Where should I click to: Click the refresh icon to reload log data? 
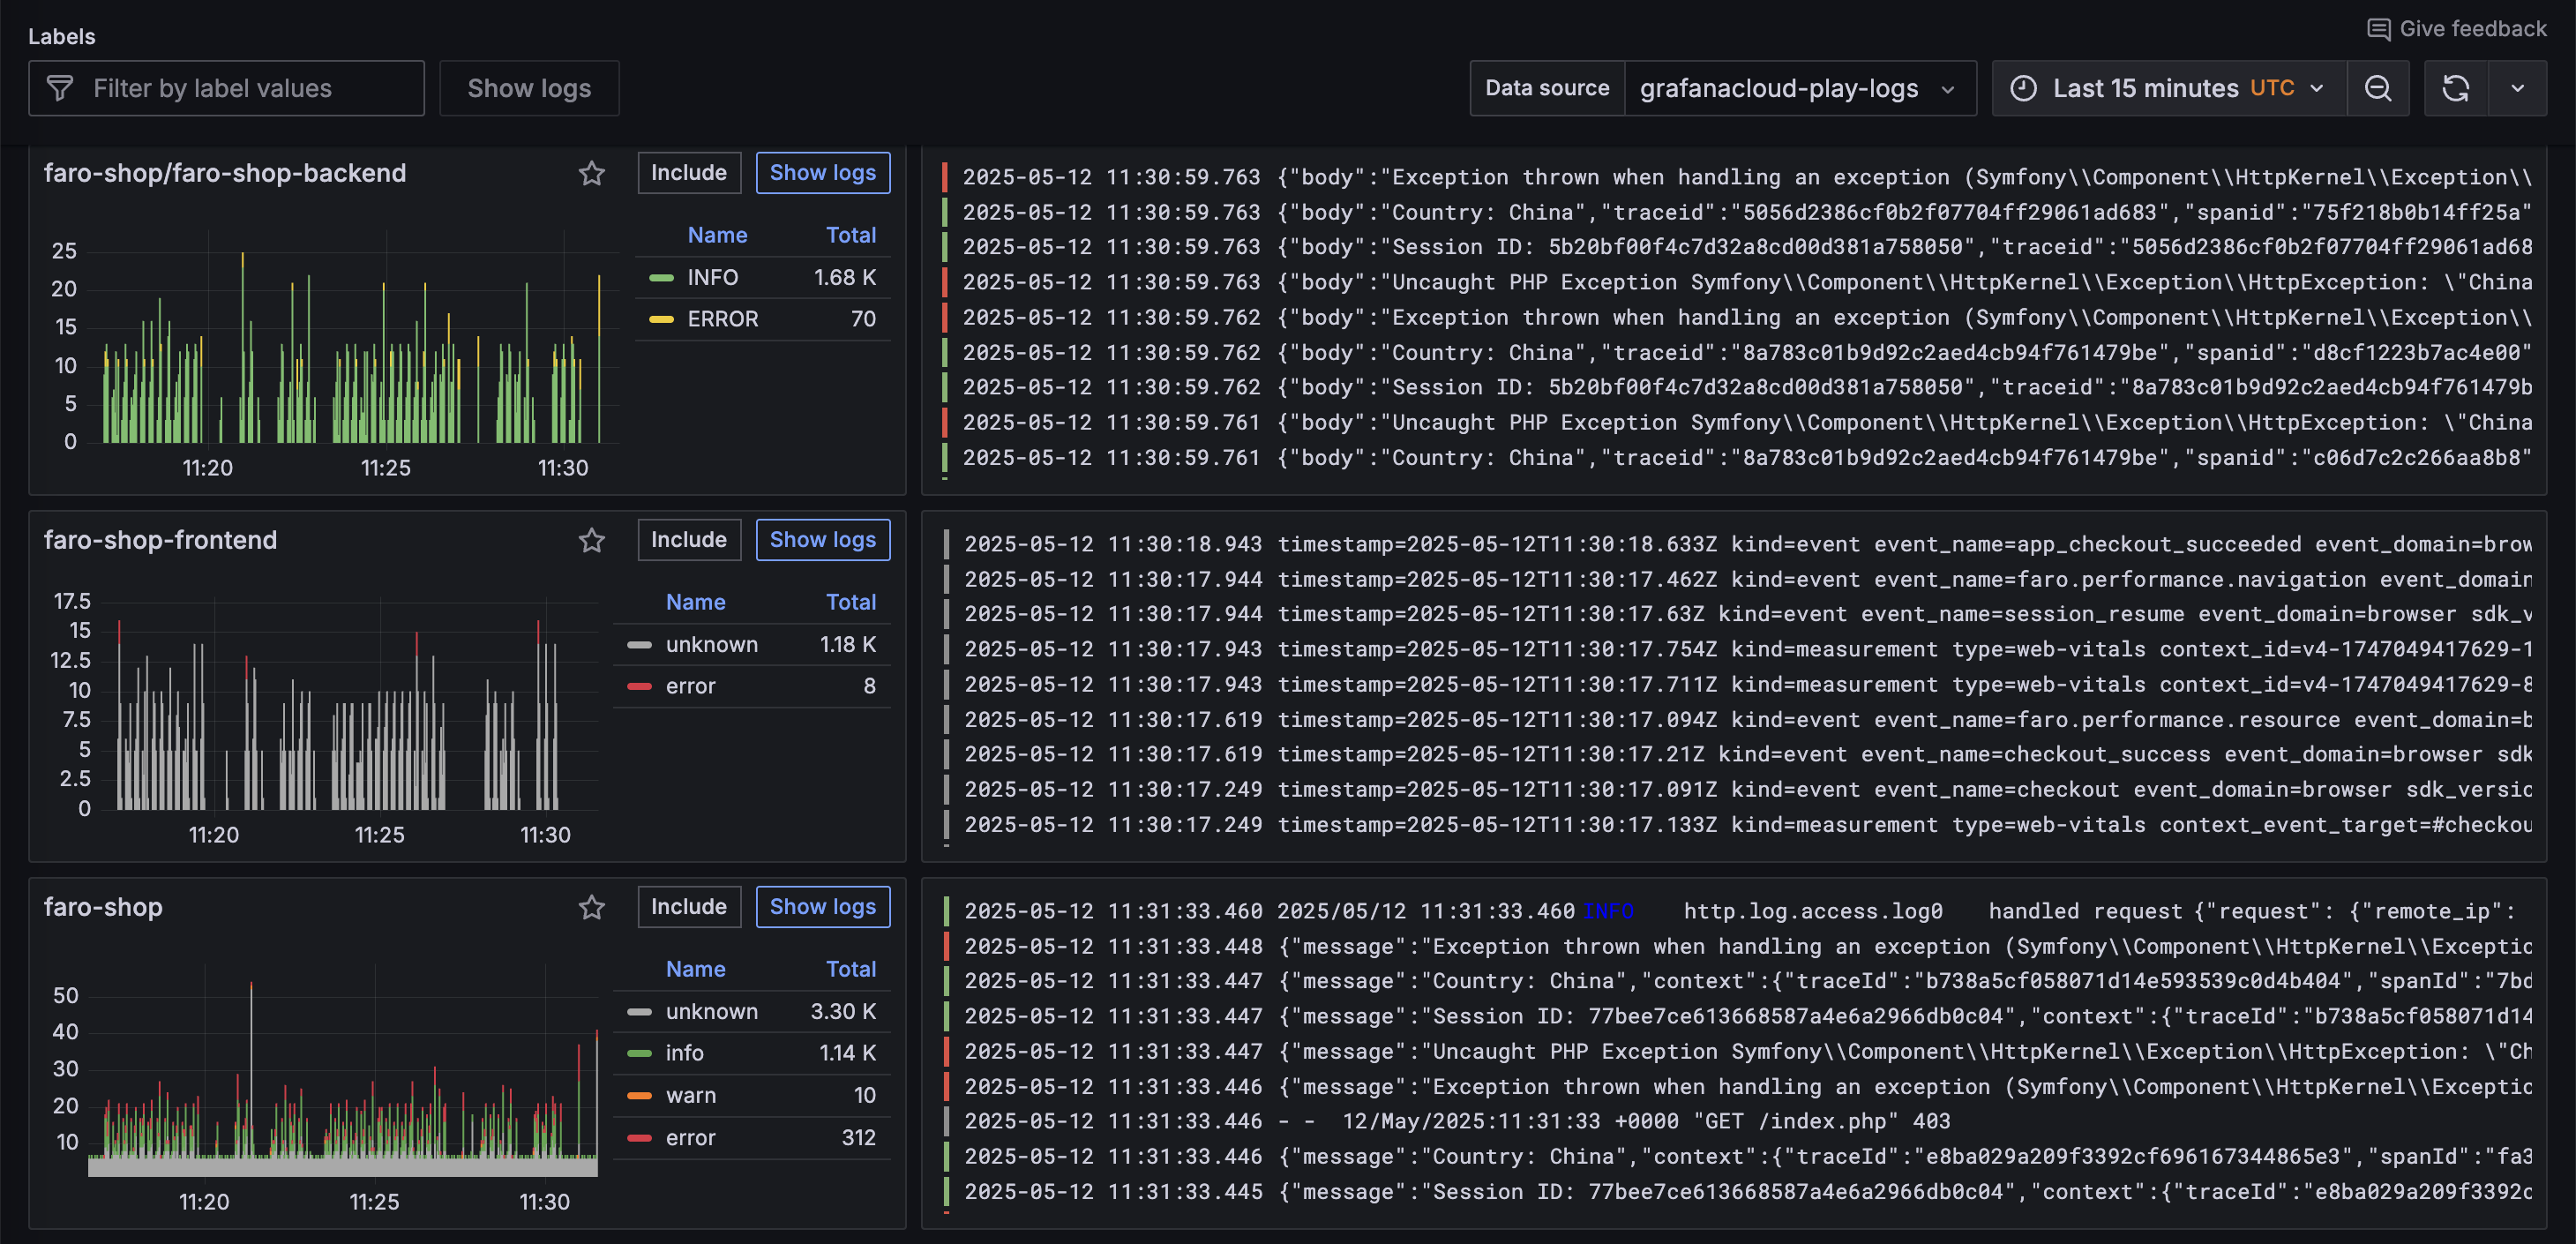[x=2457, y=88]
